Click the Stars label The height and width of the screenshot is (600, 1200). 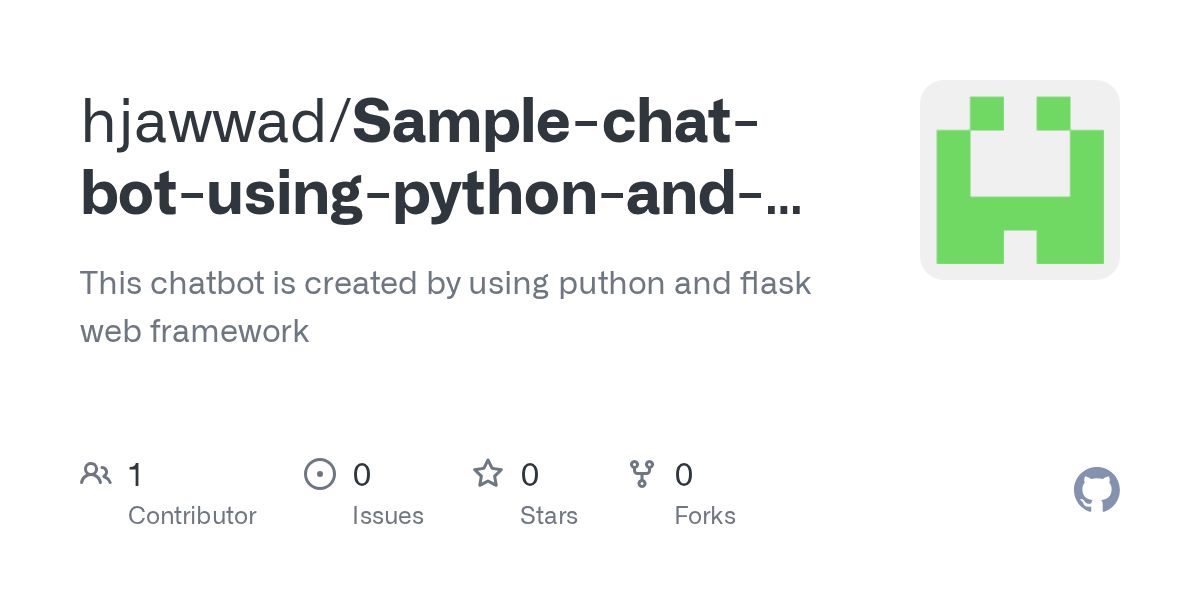[x=549, y=516]
